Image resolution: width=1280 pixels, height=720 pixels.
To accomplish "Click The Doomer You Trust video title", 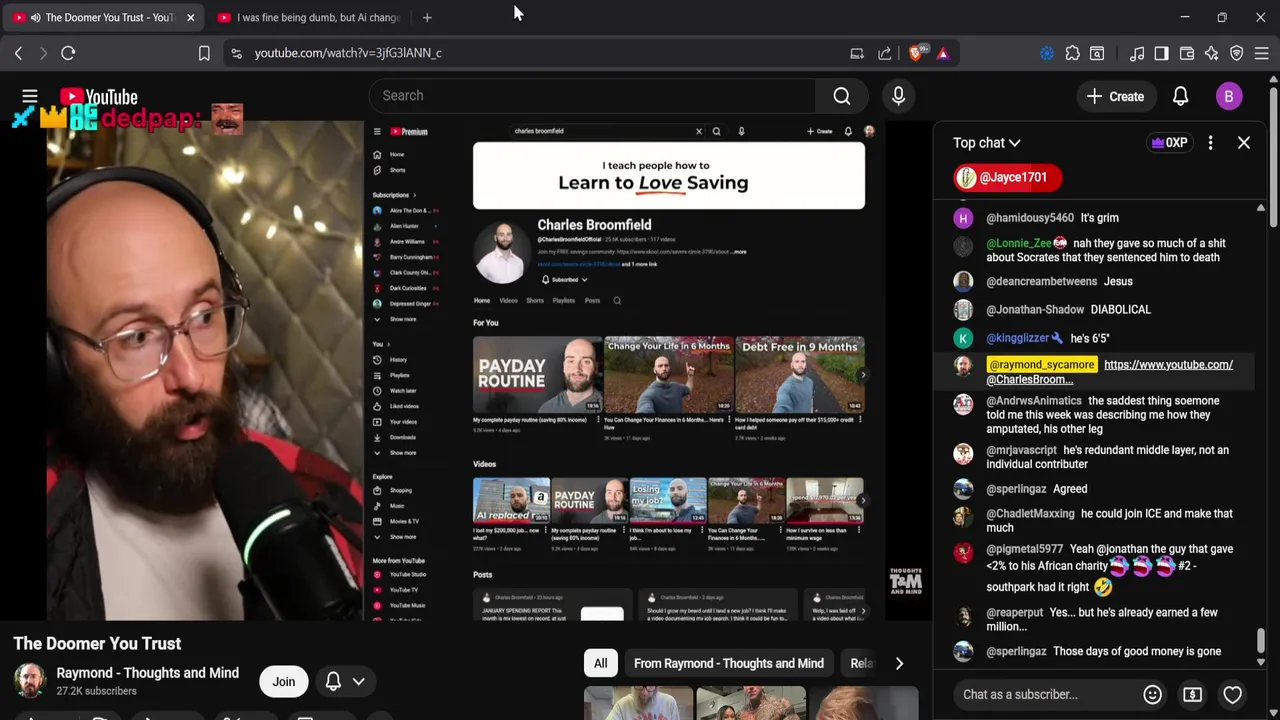I will point(97,644).
